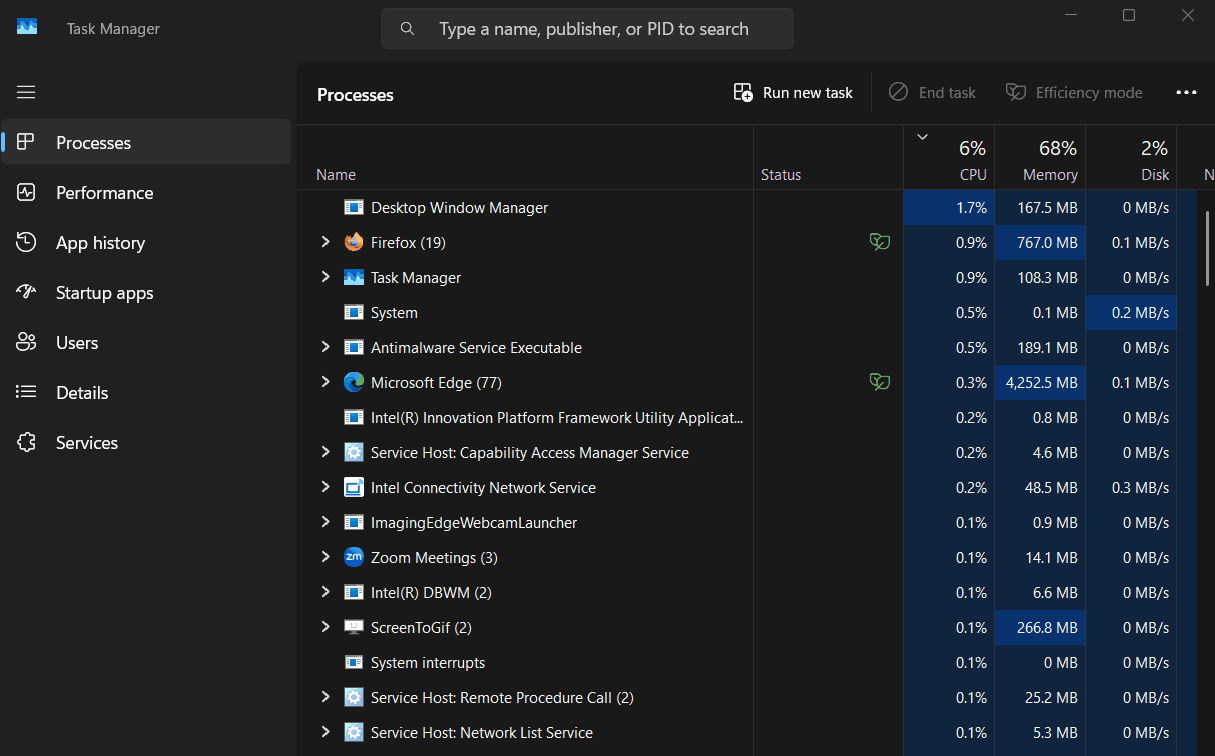The image size is (1215, 756).
Task: Click Run new task button
Action: click(793, 92)
